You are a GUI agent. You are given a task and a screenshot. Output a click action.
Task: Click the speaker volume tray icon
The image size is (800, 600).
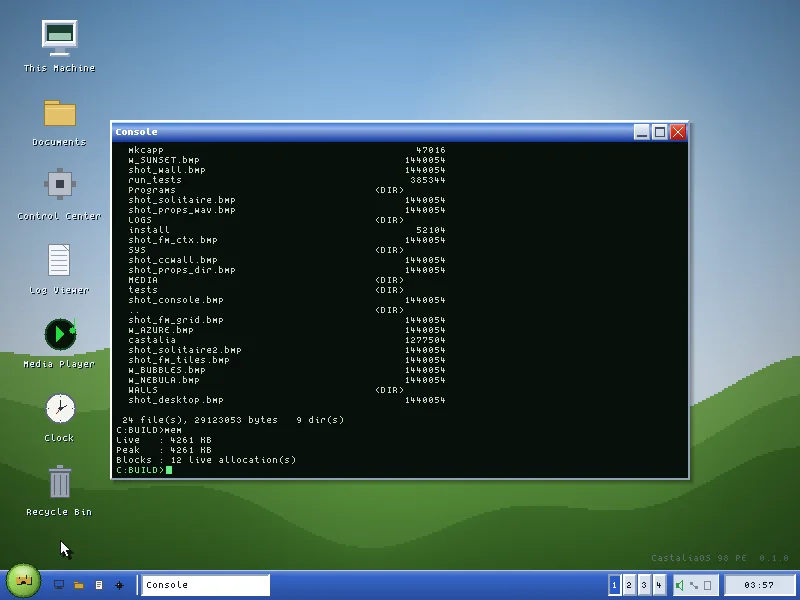[x=680, y=585]
